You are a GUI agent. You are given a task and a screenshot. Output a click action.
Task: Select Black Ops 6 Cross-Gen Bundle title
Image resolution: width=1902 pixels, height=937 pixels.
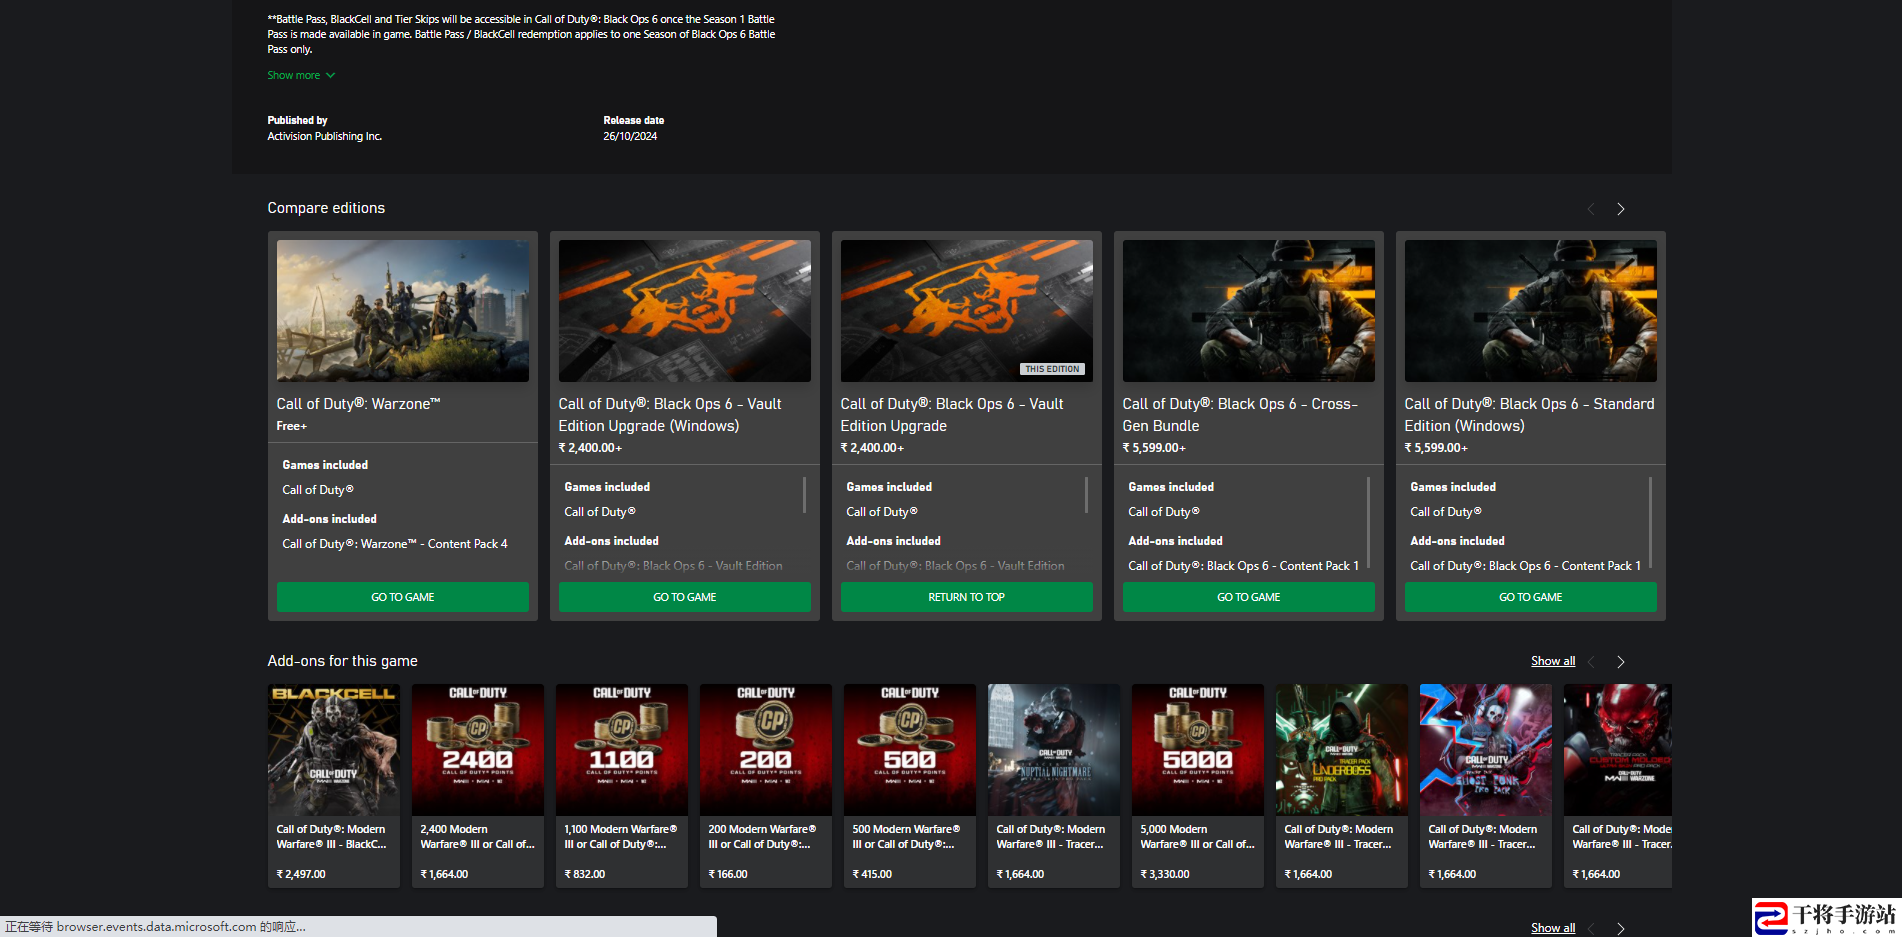1240,415
